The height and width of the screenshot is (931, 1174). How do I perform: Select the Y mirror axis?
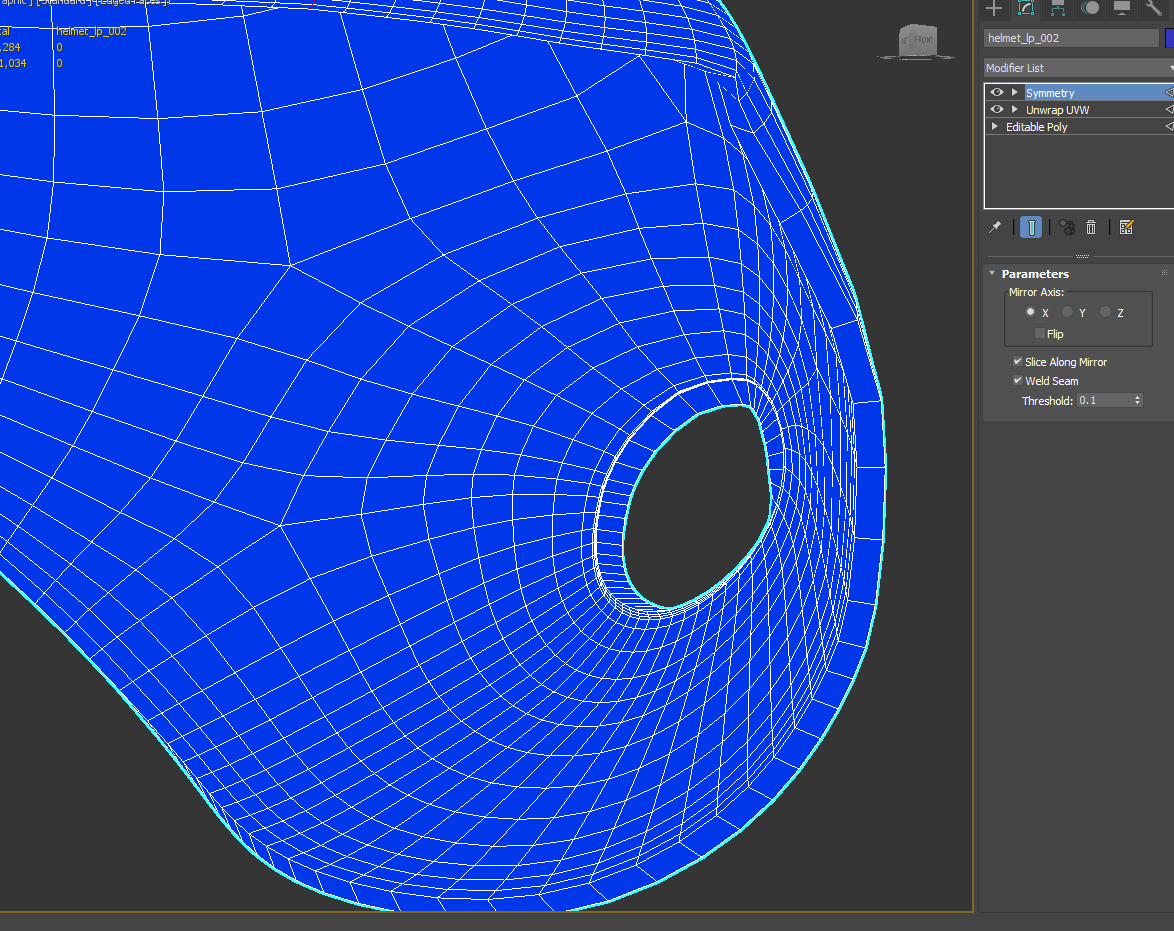click(x=1068, y=313)
